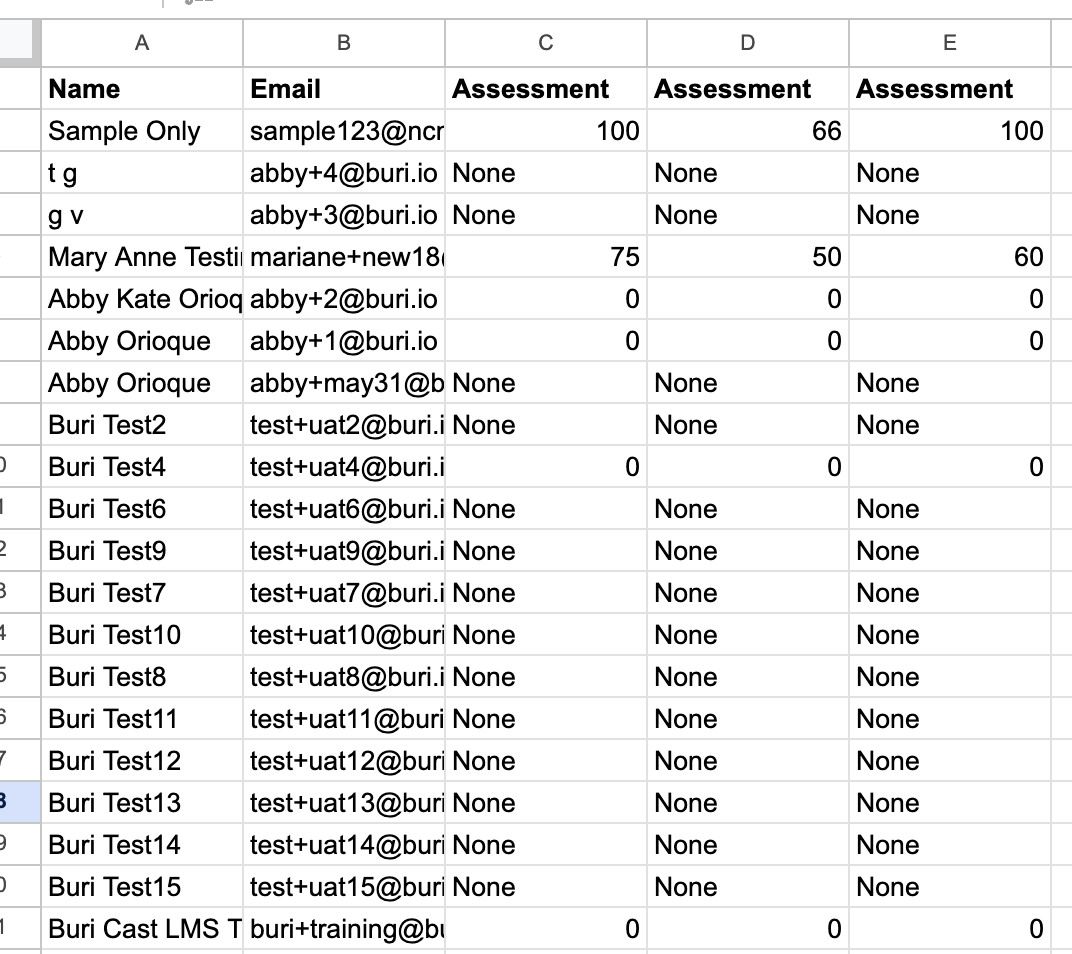Select the Sample Only name cell

[142, 131]
